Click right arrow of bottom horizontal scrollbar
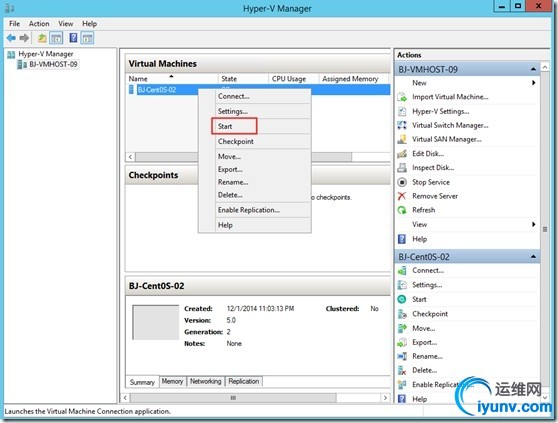This screenshot has width=558, height=423. [385, 397]
